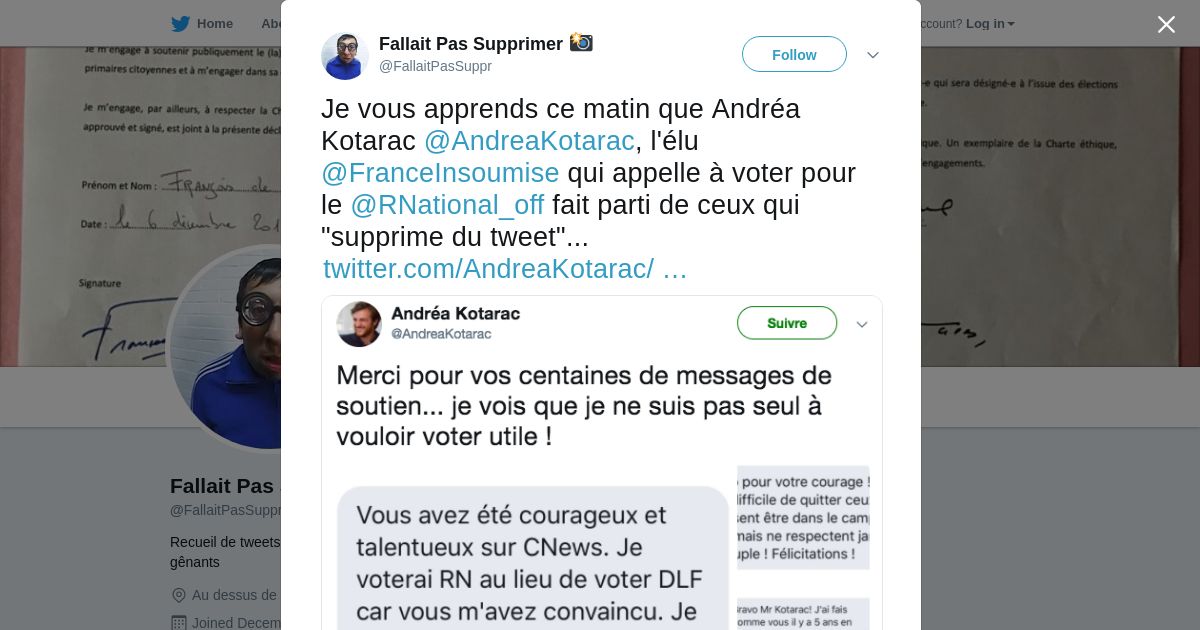Click the green Suivre button
Image resolution: width=1200 pixels, height=630 pixels.
pos(787,323)
